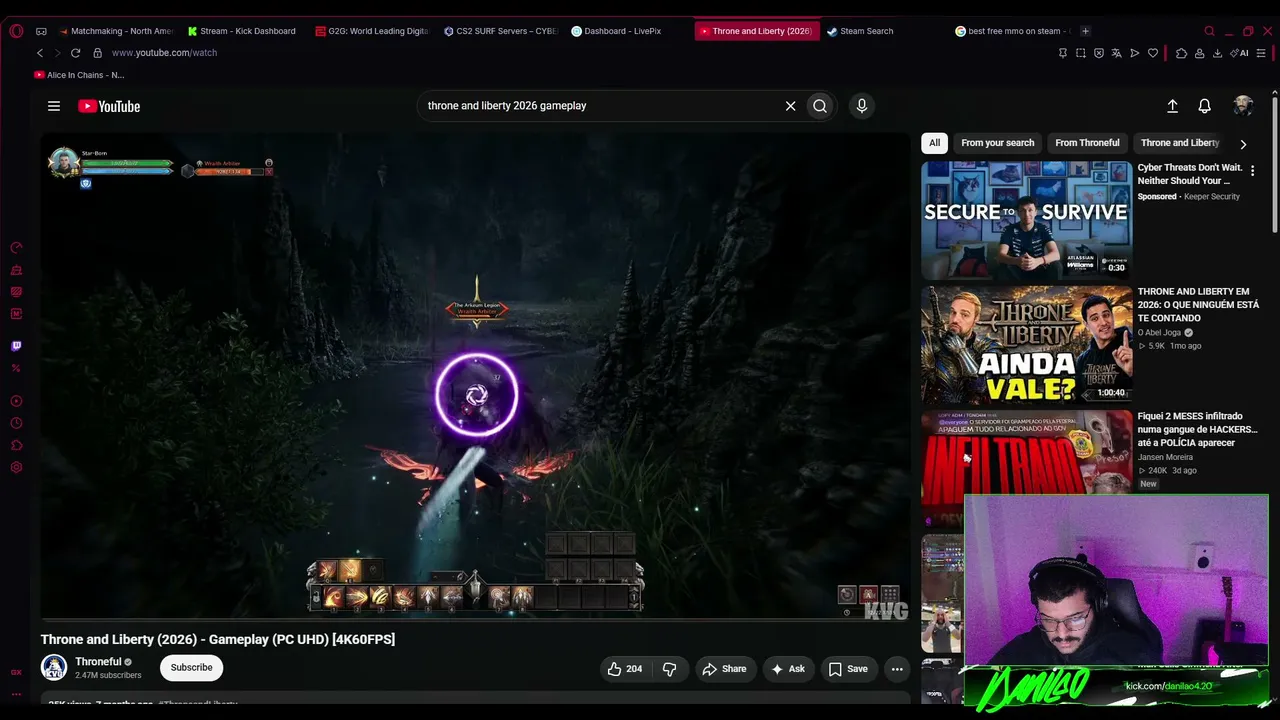Go to the YouTube home logo
Screen dimensions: 1280x720
(x=109, y=106)
